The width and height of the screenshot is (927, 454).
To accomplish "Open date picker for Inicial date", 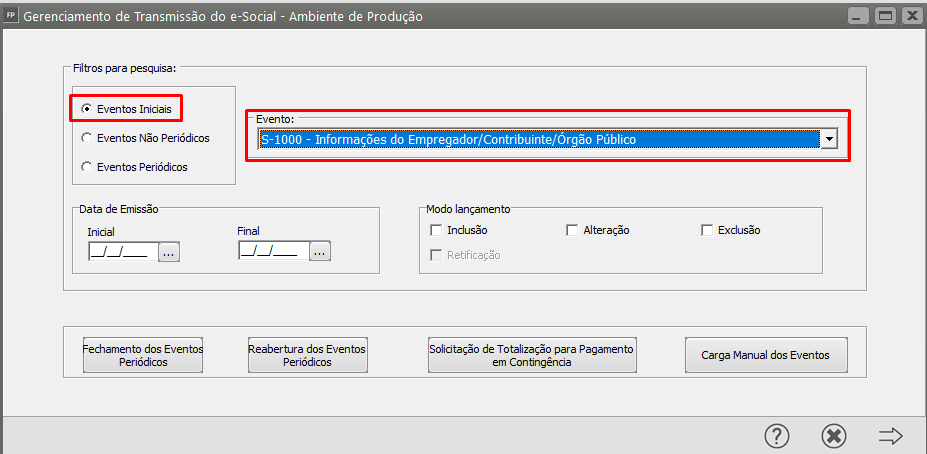I will 168,252.
